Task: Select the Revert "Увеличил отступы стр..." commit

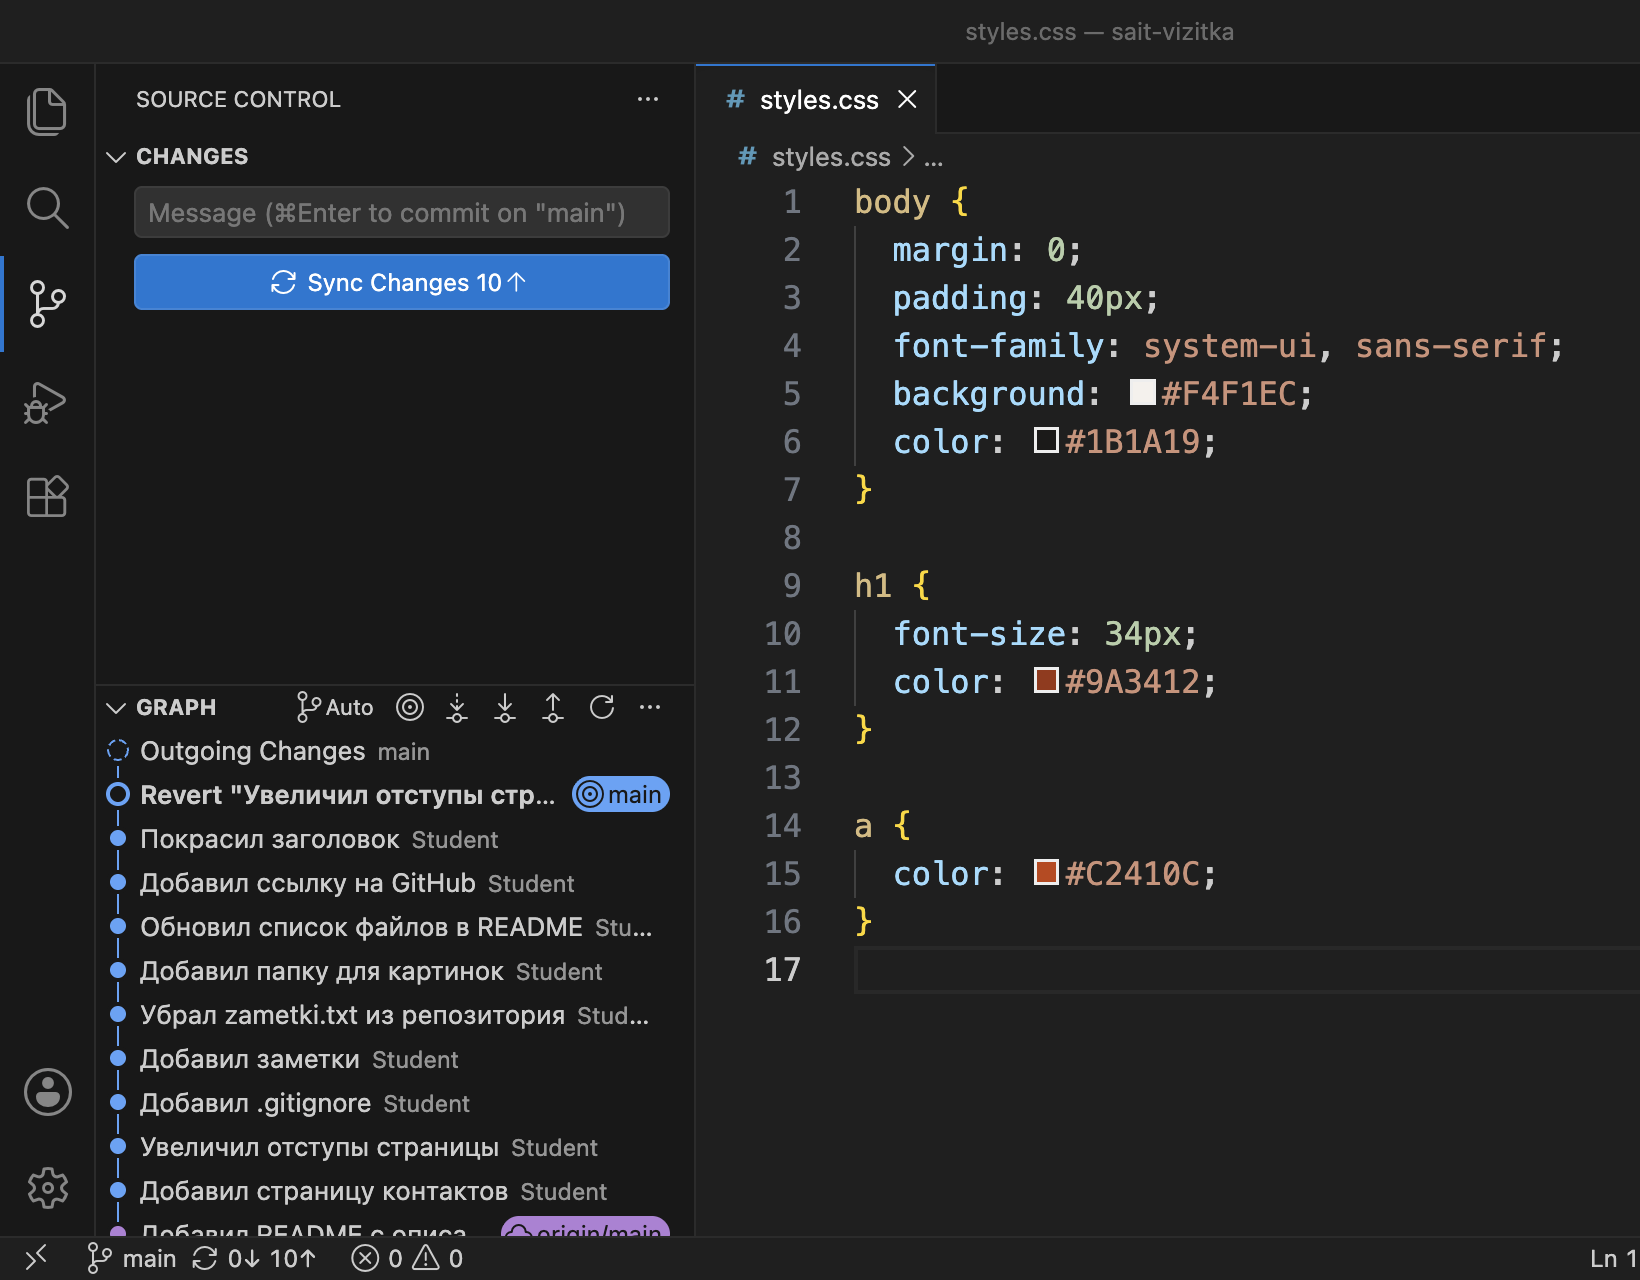Action: pos(395,795)
